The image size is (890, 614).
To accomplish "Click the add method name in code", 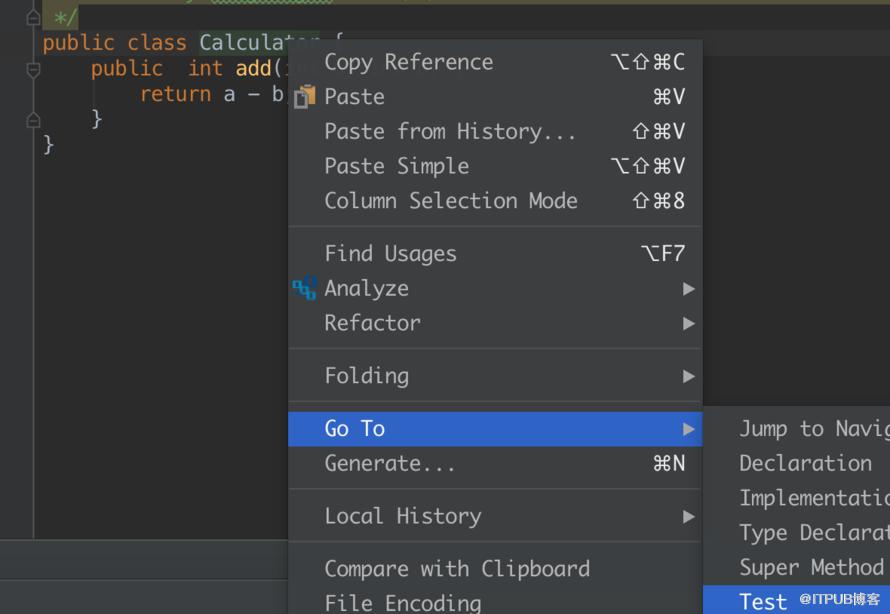I will point(254,69).
